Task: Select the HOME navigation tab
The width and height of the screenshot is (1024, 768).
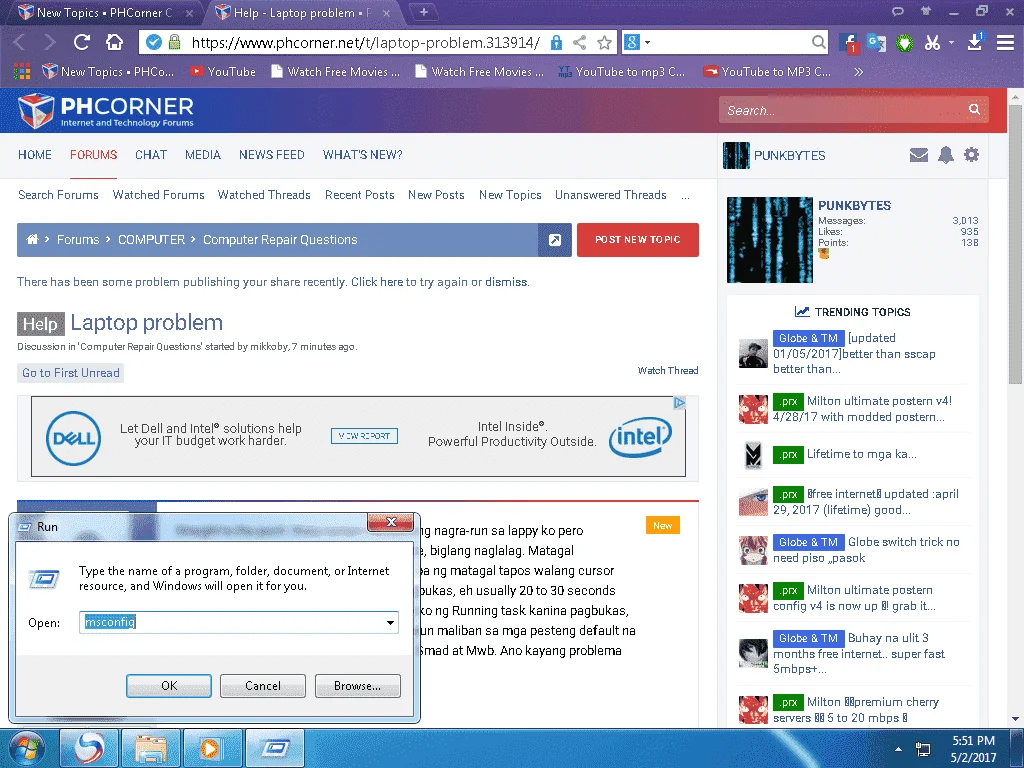Action: 35,155
